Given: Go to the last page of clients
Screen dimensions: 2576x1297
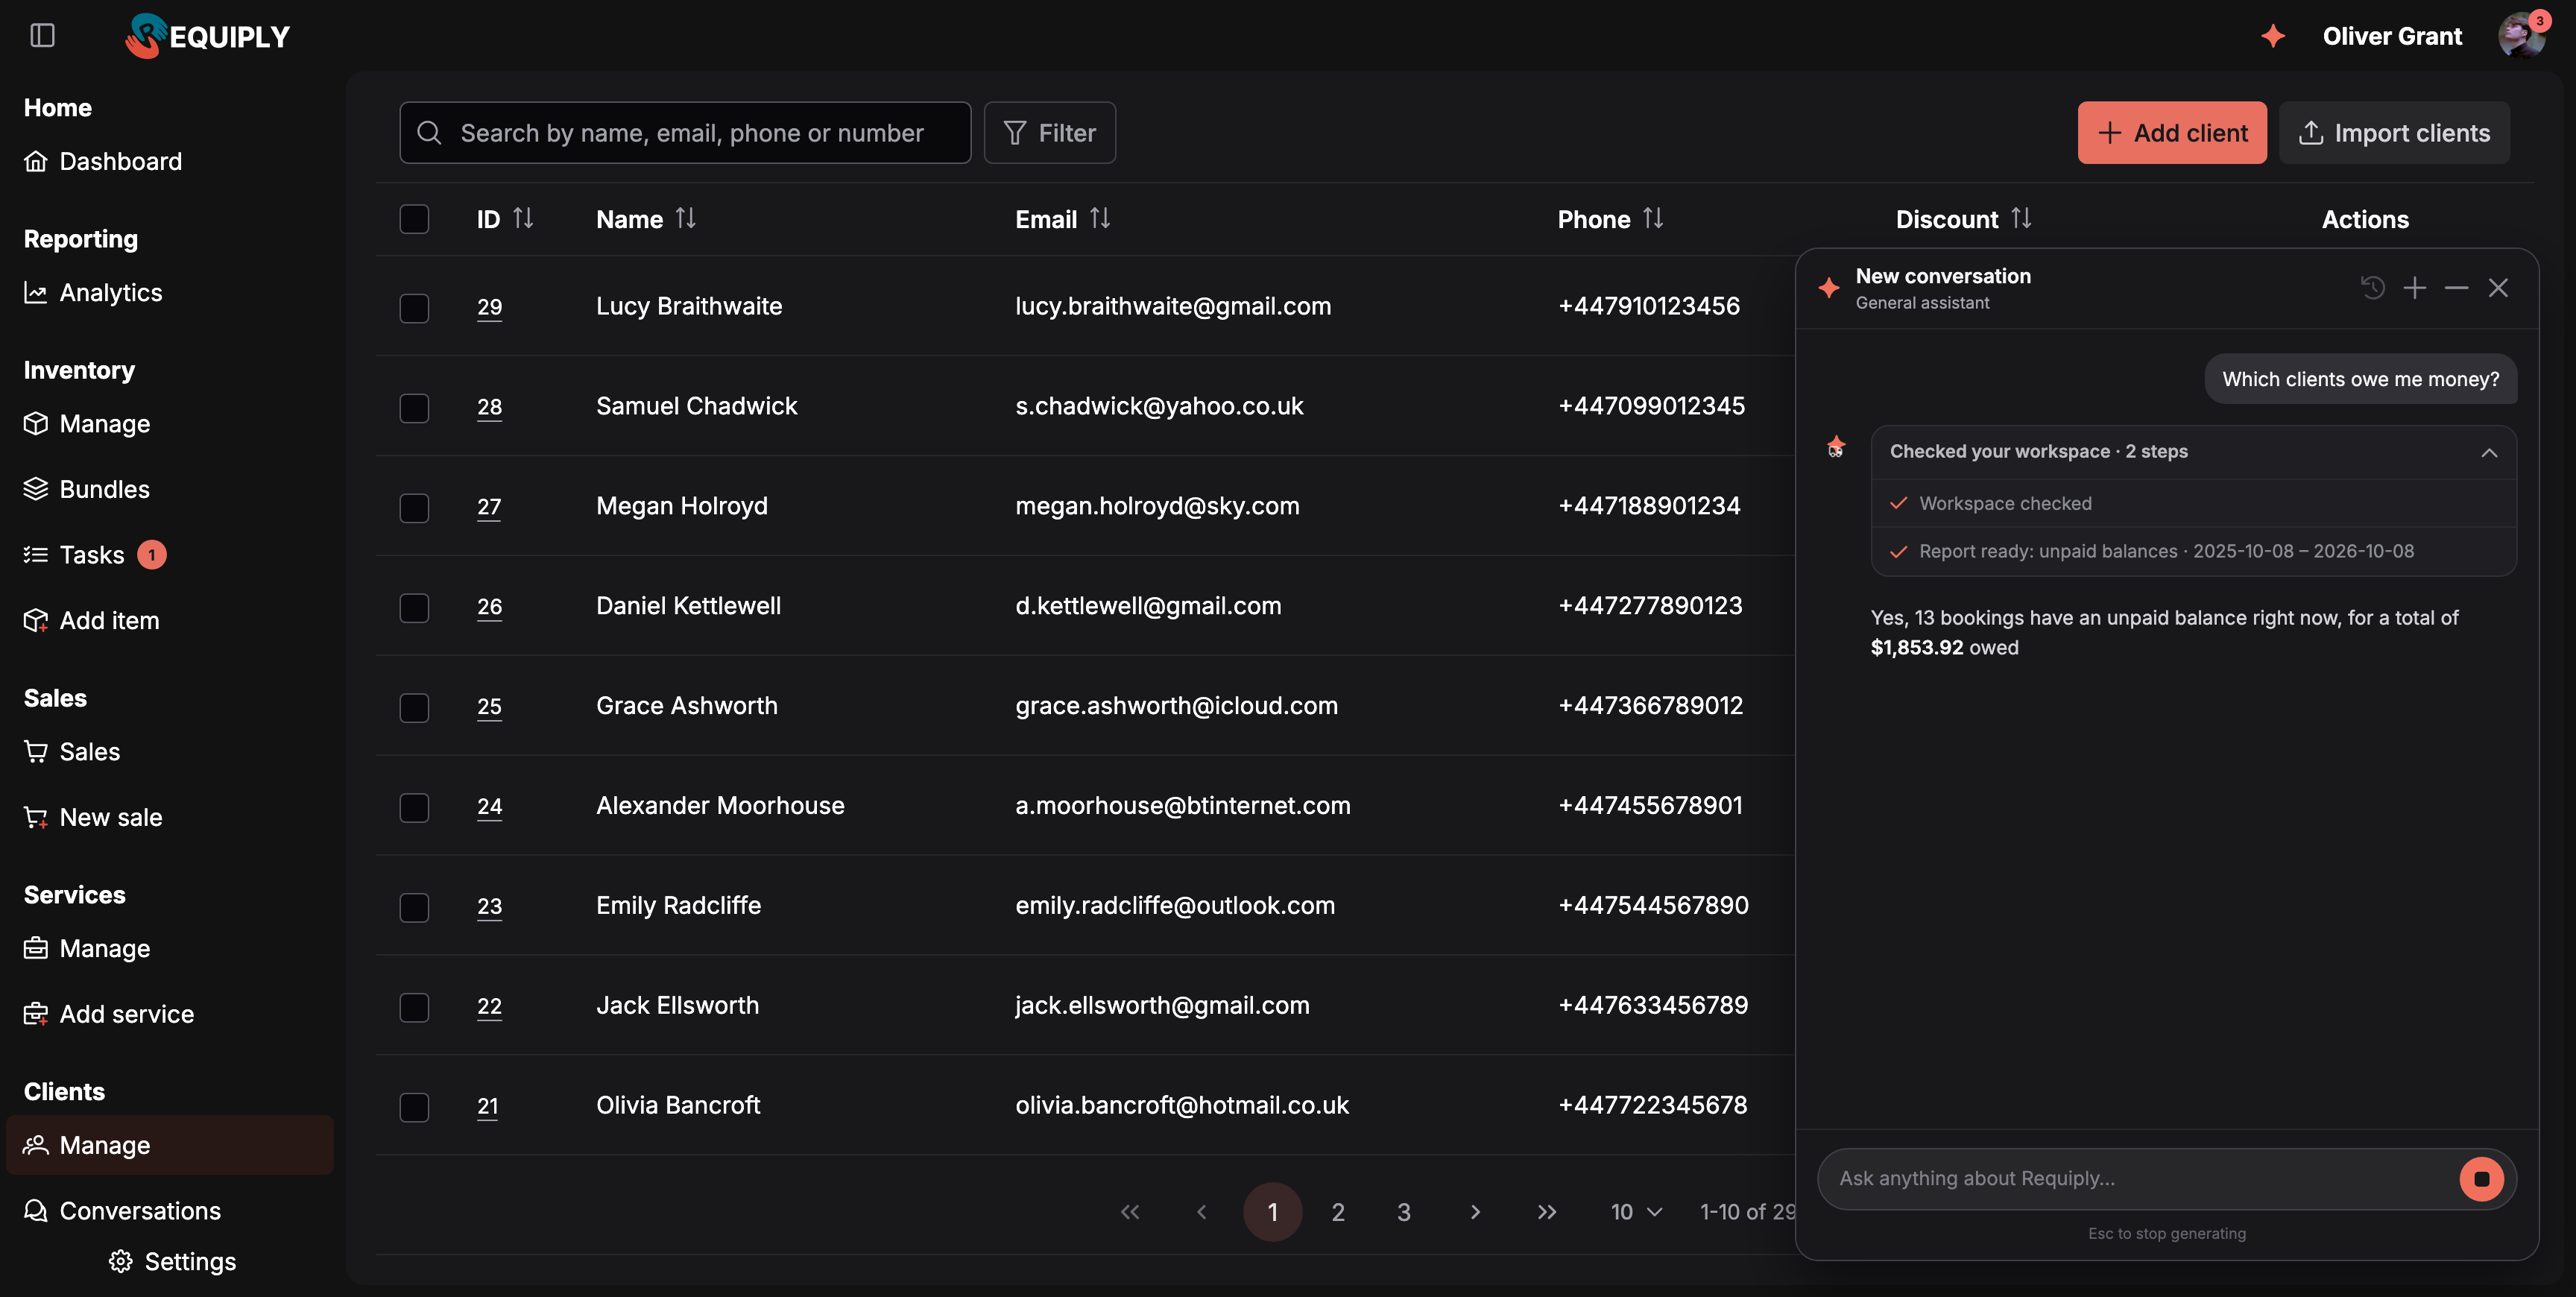Looking at the screenshot, I should [x=1547, y=1212].
